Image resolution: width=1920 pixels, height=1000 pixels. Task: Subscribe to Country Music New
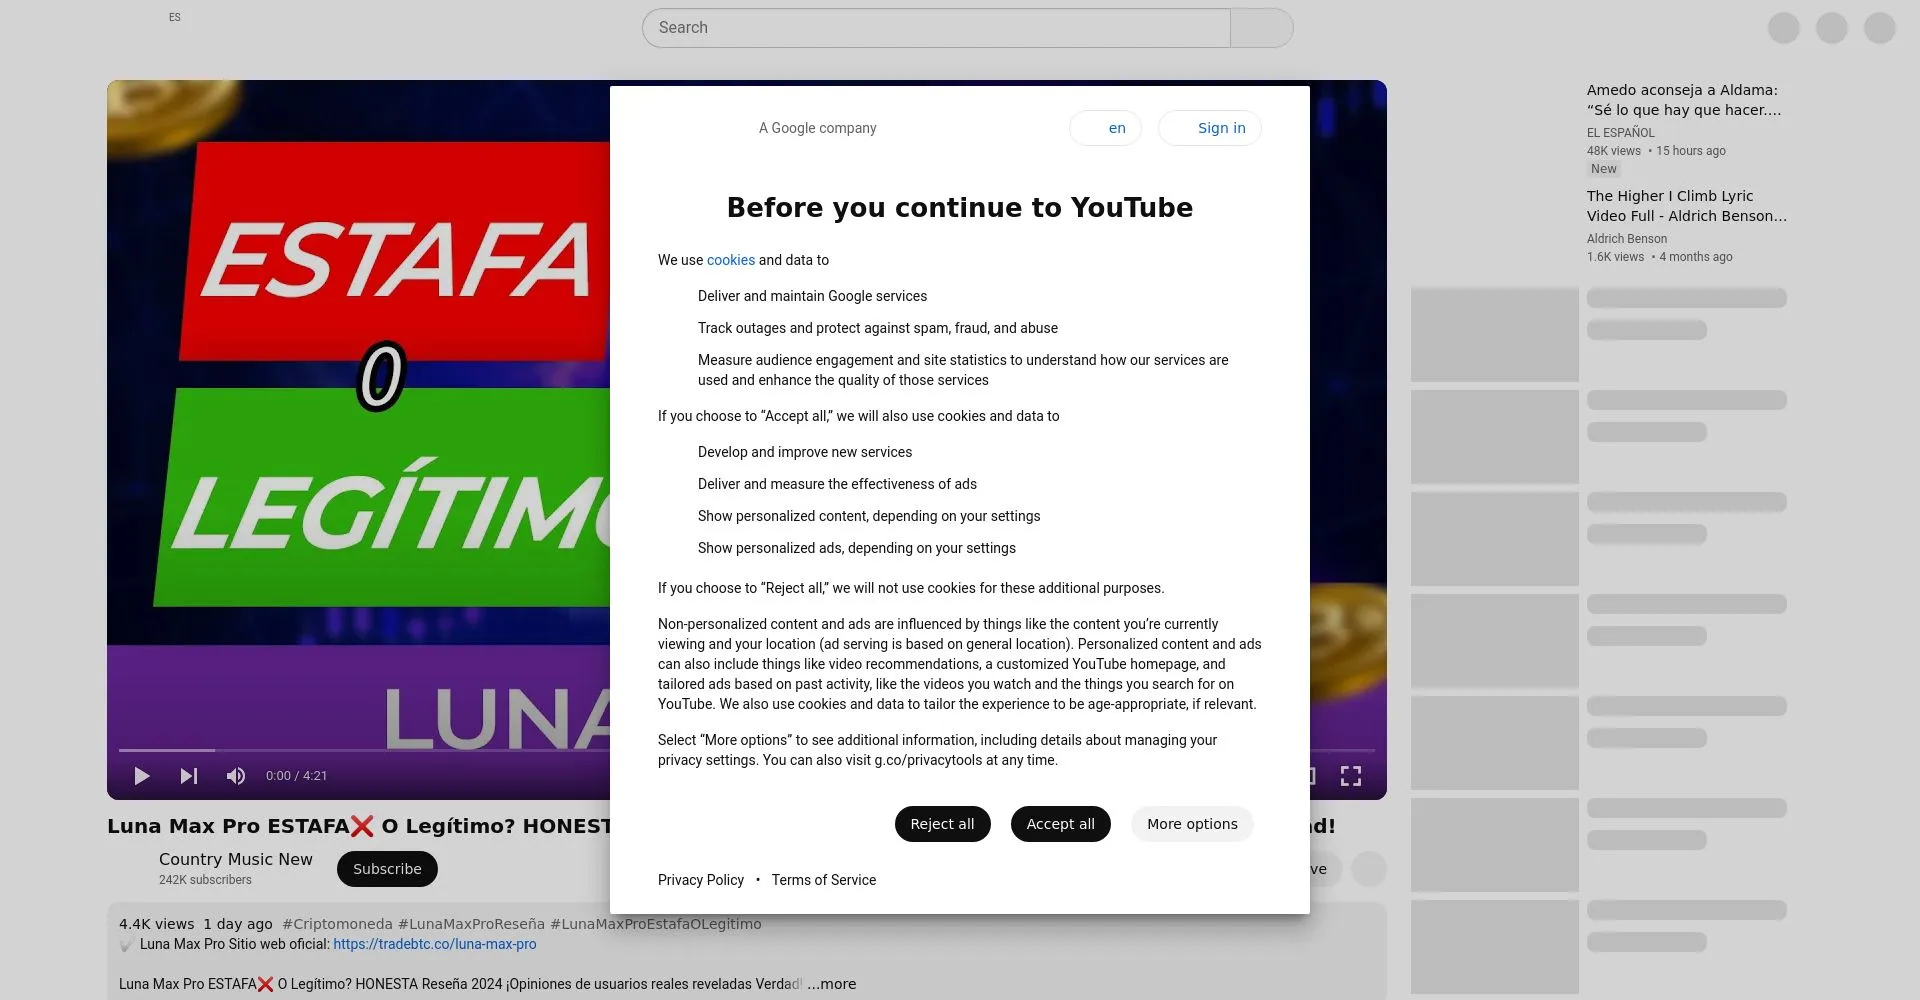click(387, 869)
